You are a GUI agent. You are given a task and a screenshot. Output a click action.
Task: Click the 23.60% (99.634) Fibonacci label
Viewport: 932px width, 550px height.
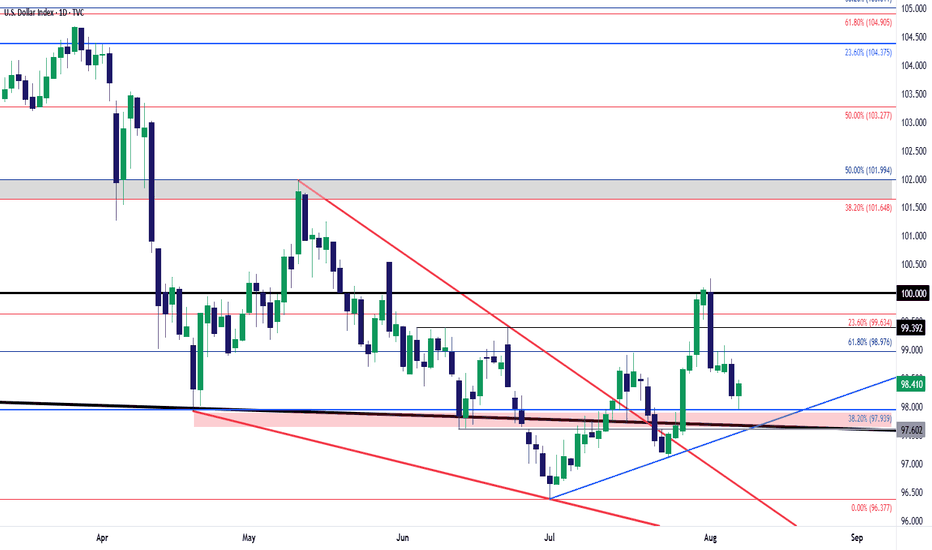(x=870, y=323)
